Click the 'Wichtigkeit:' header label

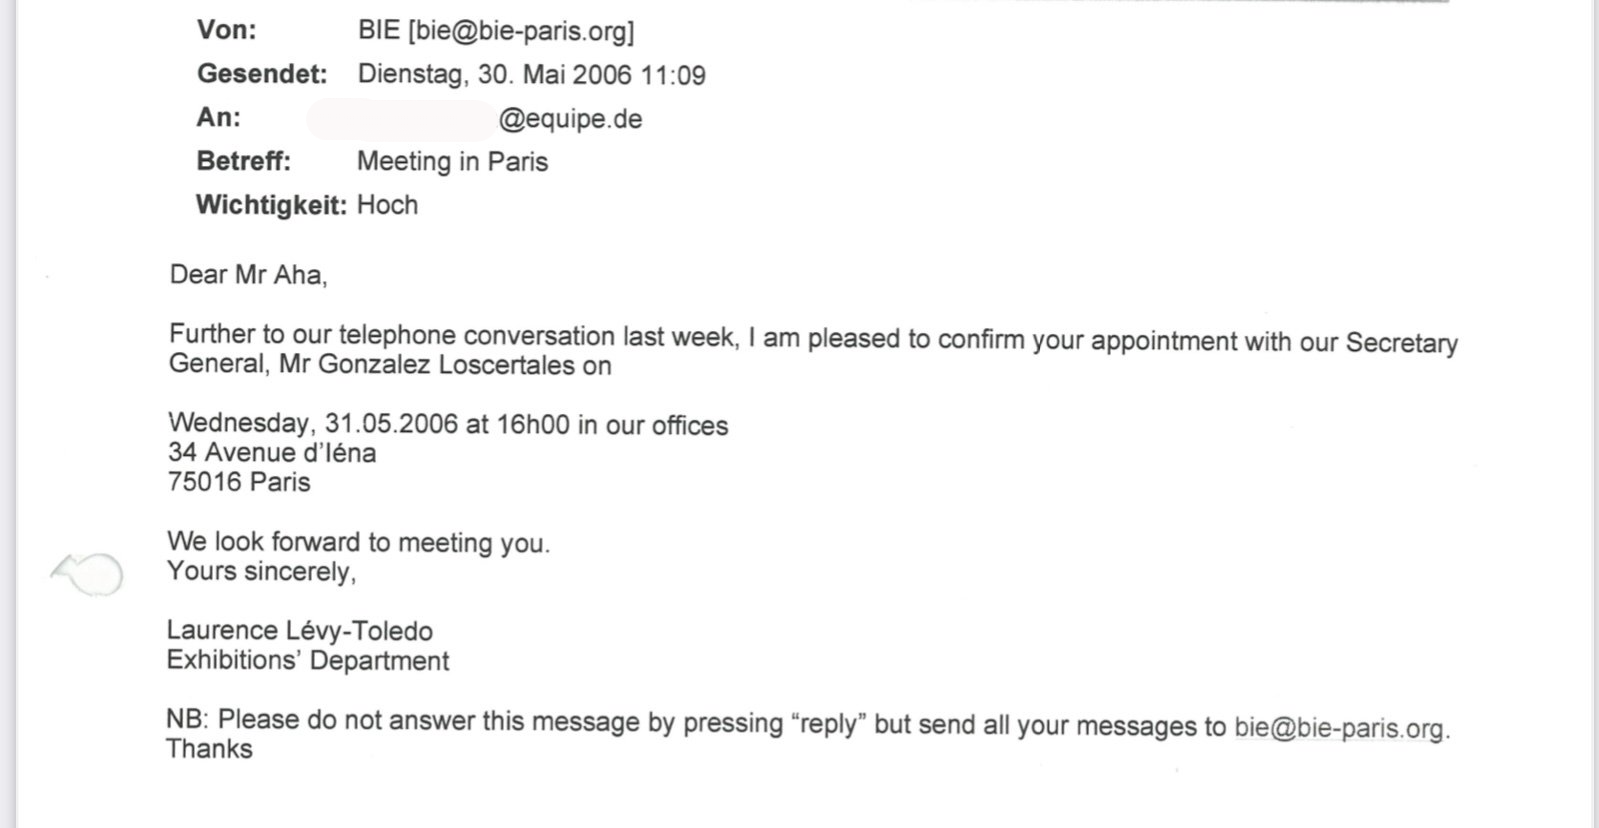coord(271,205)
